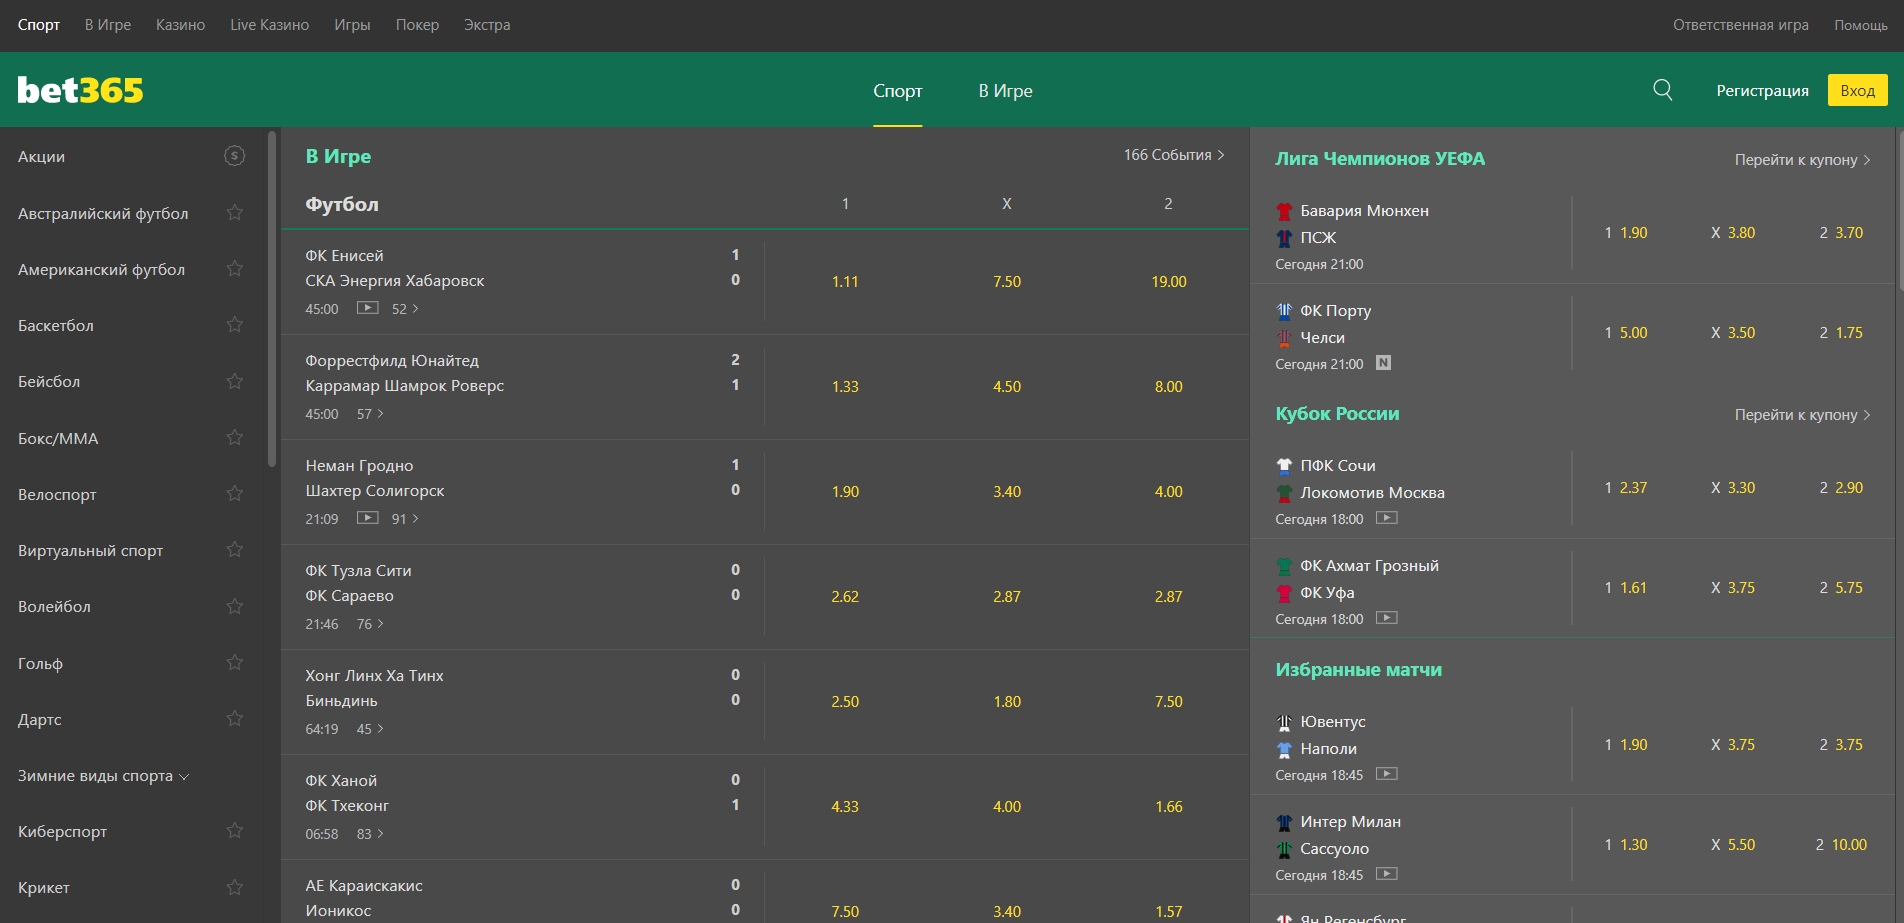Open Казино in top menu
1904x923 pixels.
(x=180, y=25)
